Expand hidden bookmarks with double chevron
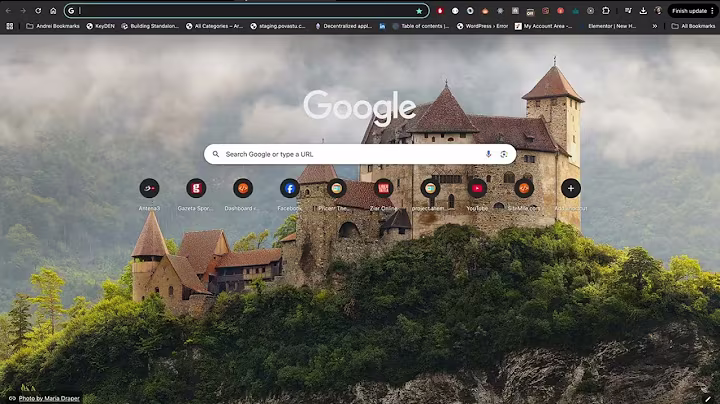The height and width of the screenshot is (404, 720). coord(655,26)
